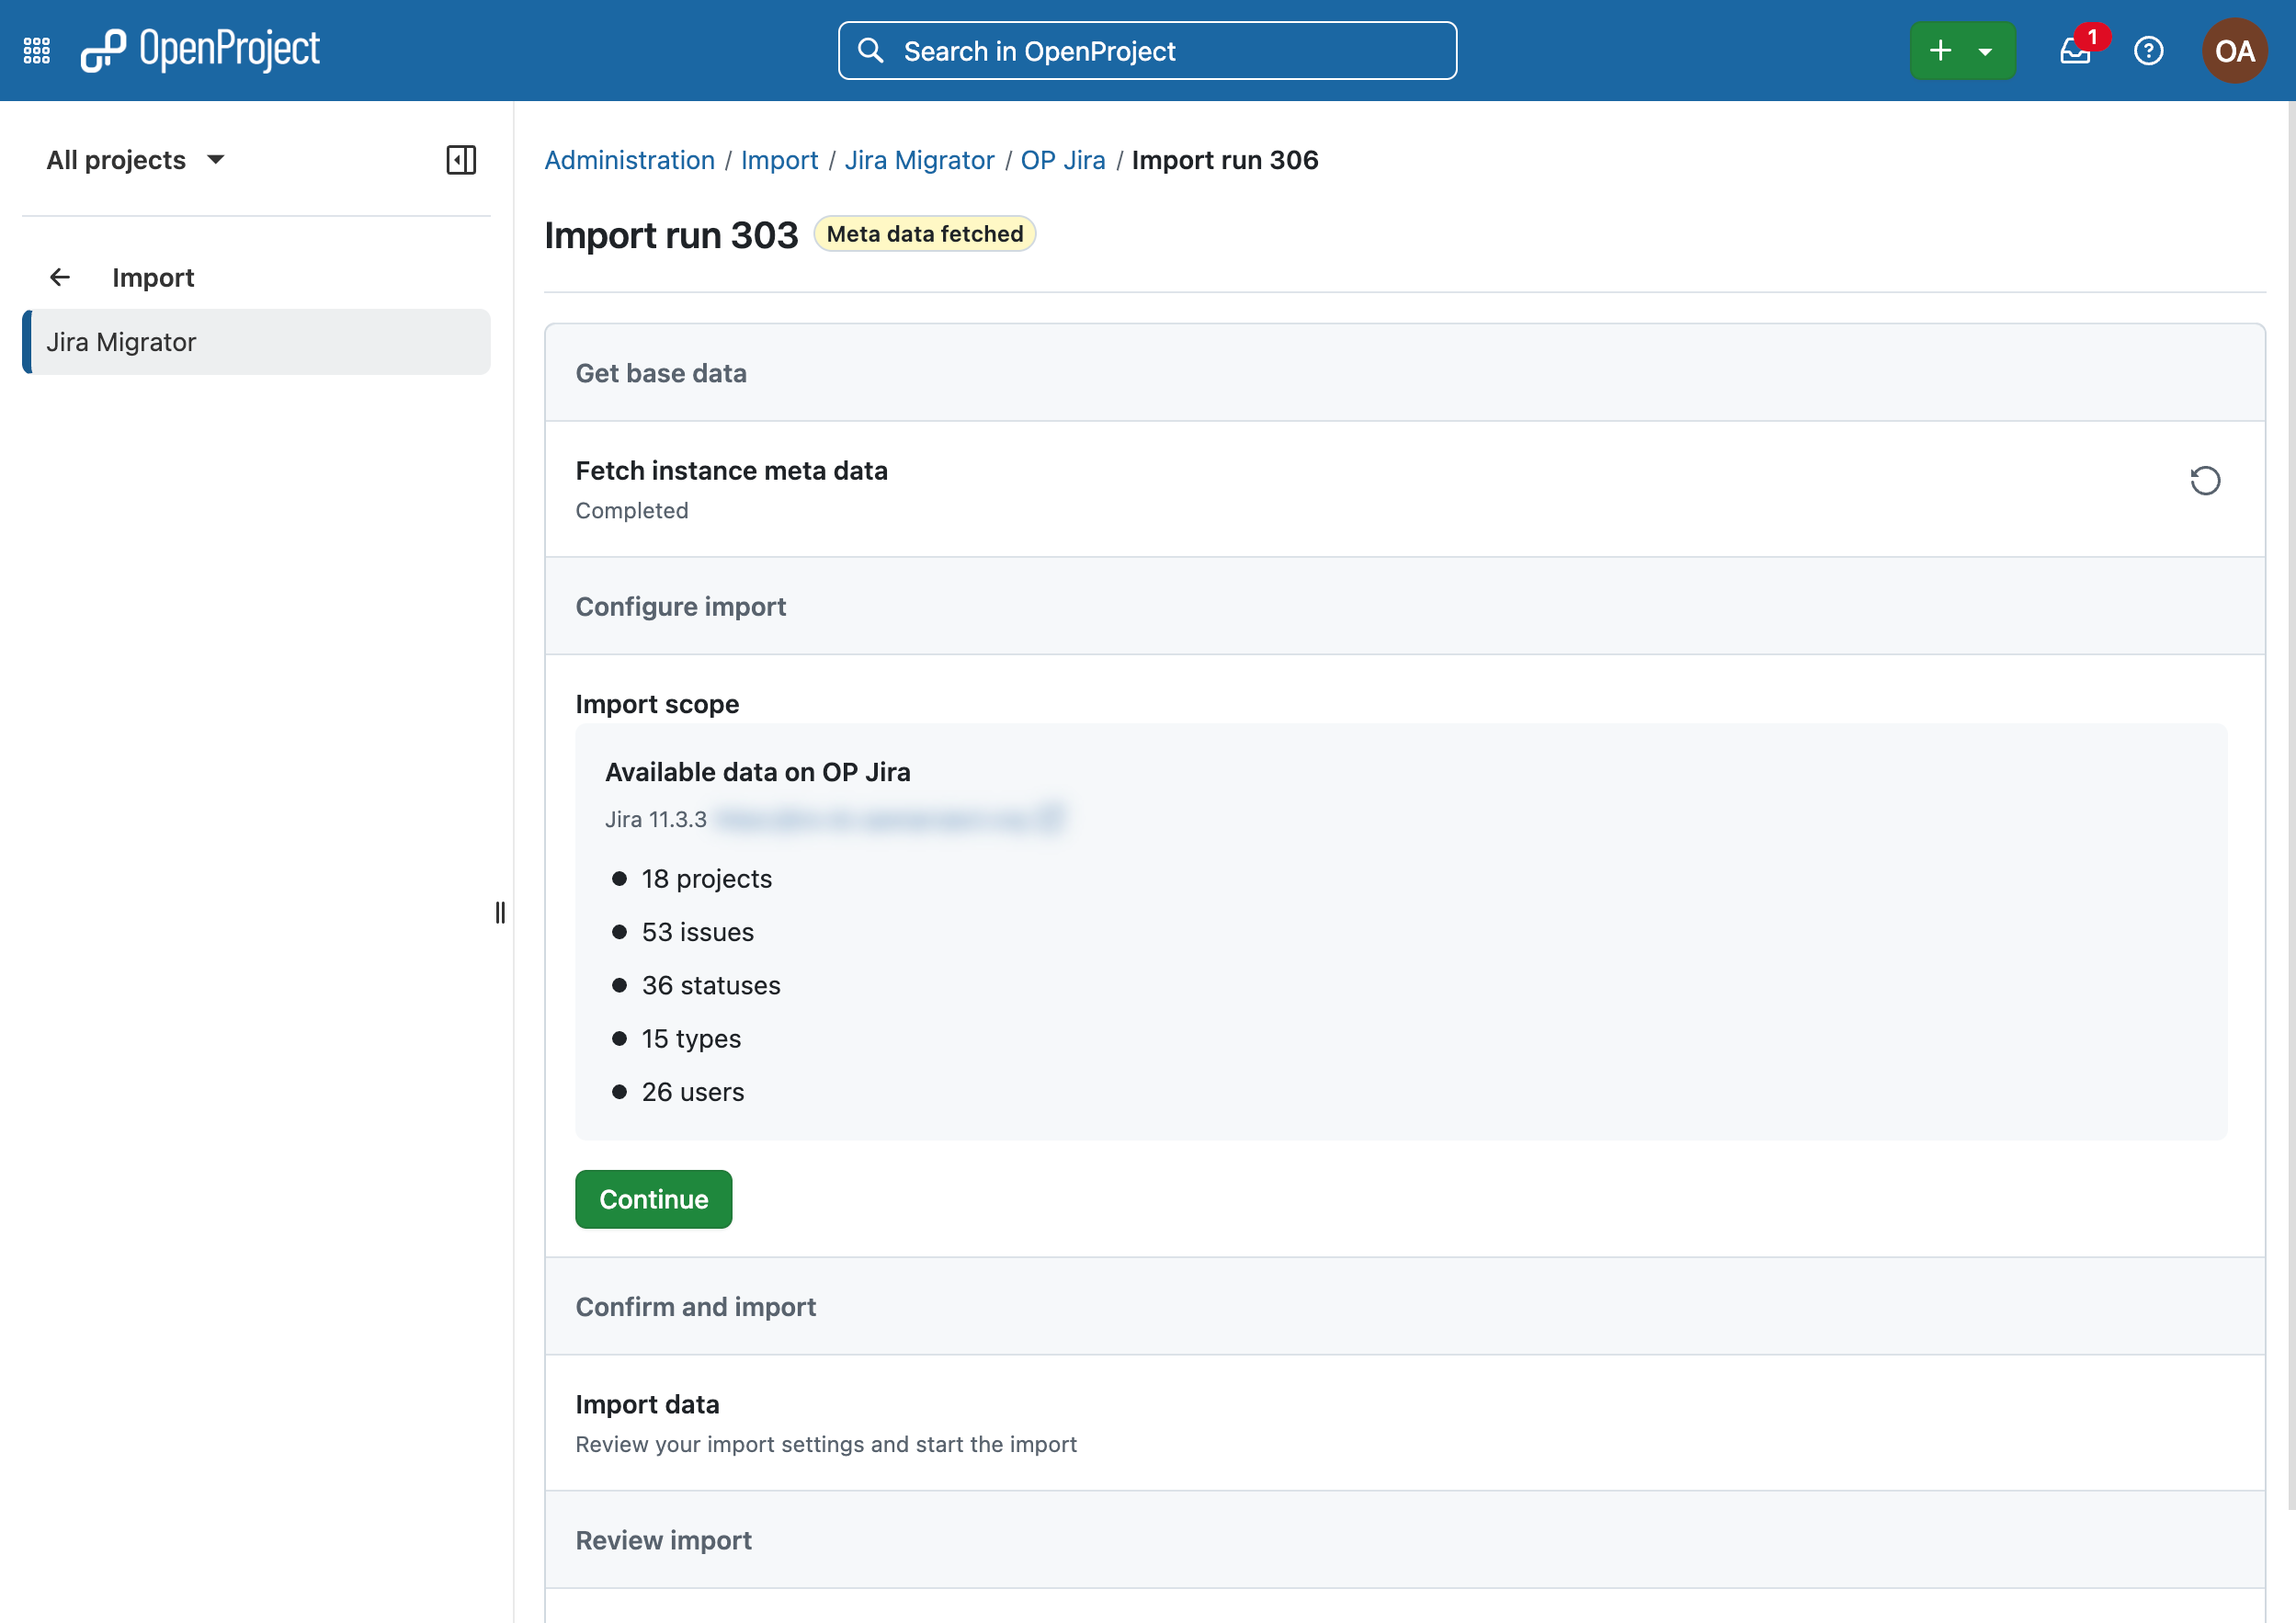
Task: Collapse the sidebar with the panel icon
Action: (x=461, y=160)
